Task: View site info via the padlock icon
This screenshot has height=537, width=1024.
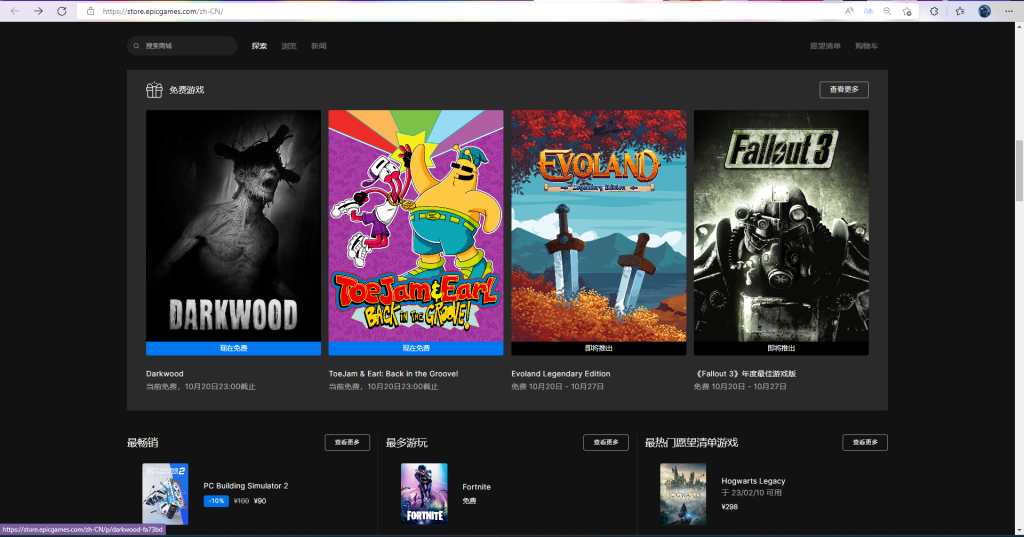Action: coord(91,11)
